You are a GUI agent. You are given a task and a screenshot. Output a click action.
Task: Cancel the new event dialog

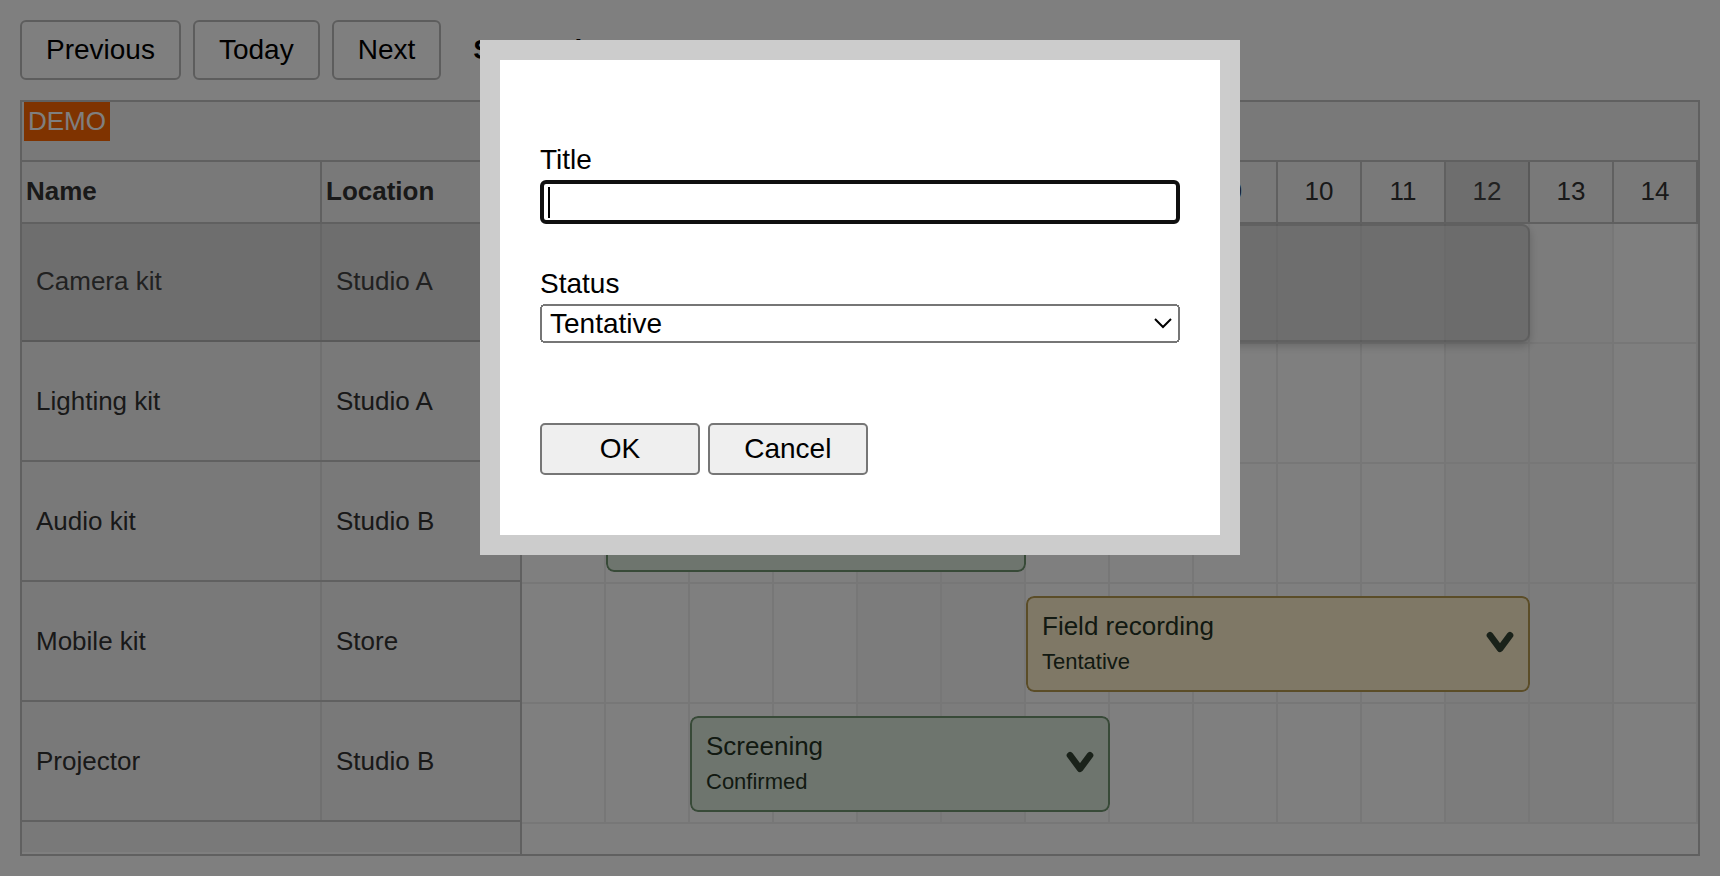pos(787,449)
